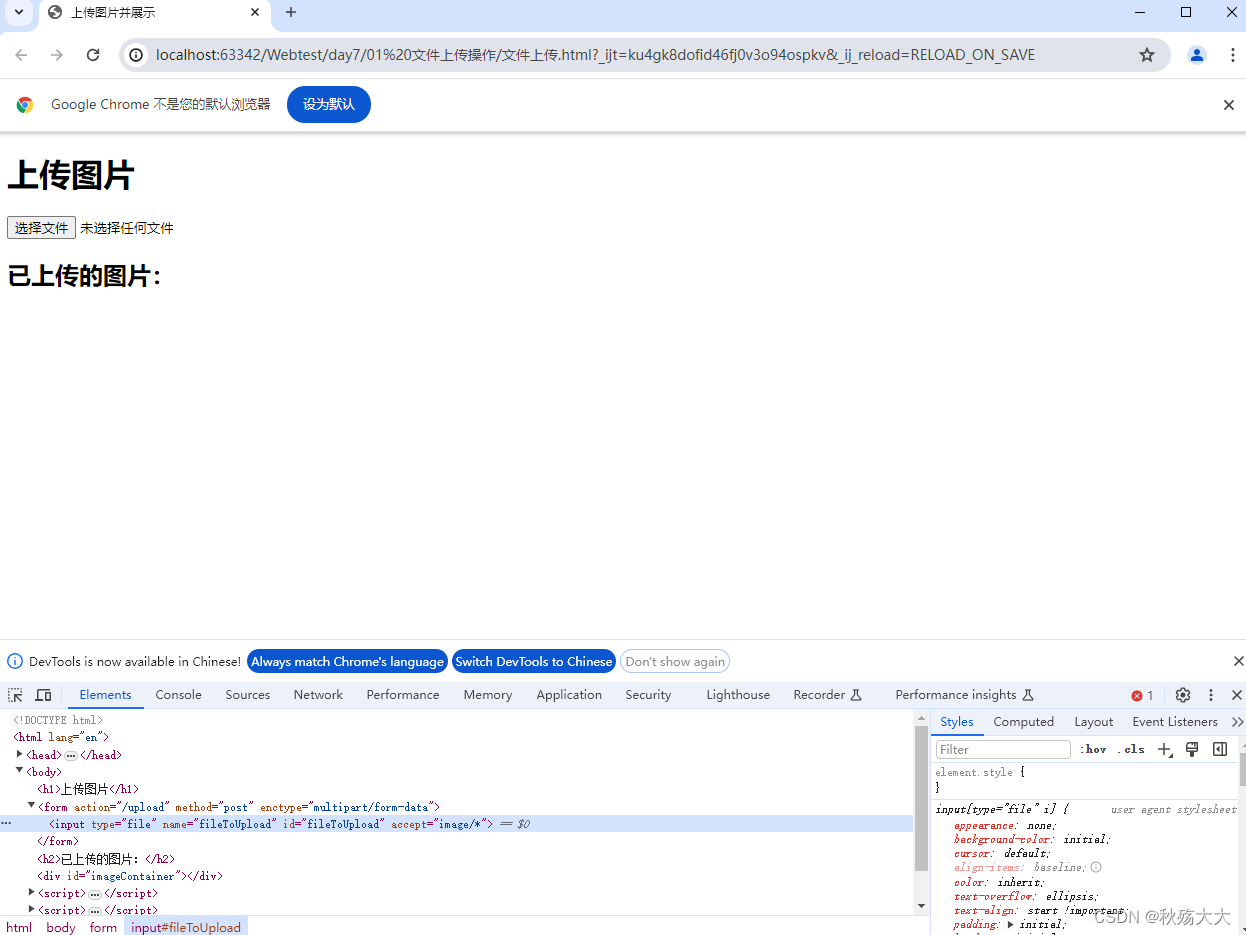Click the new style rule plus icon
The image size is (1246, 935).
(1164, 749)
